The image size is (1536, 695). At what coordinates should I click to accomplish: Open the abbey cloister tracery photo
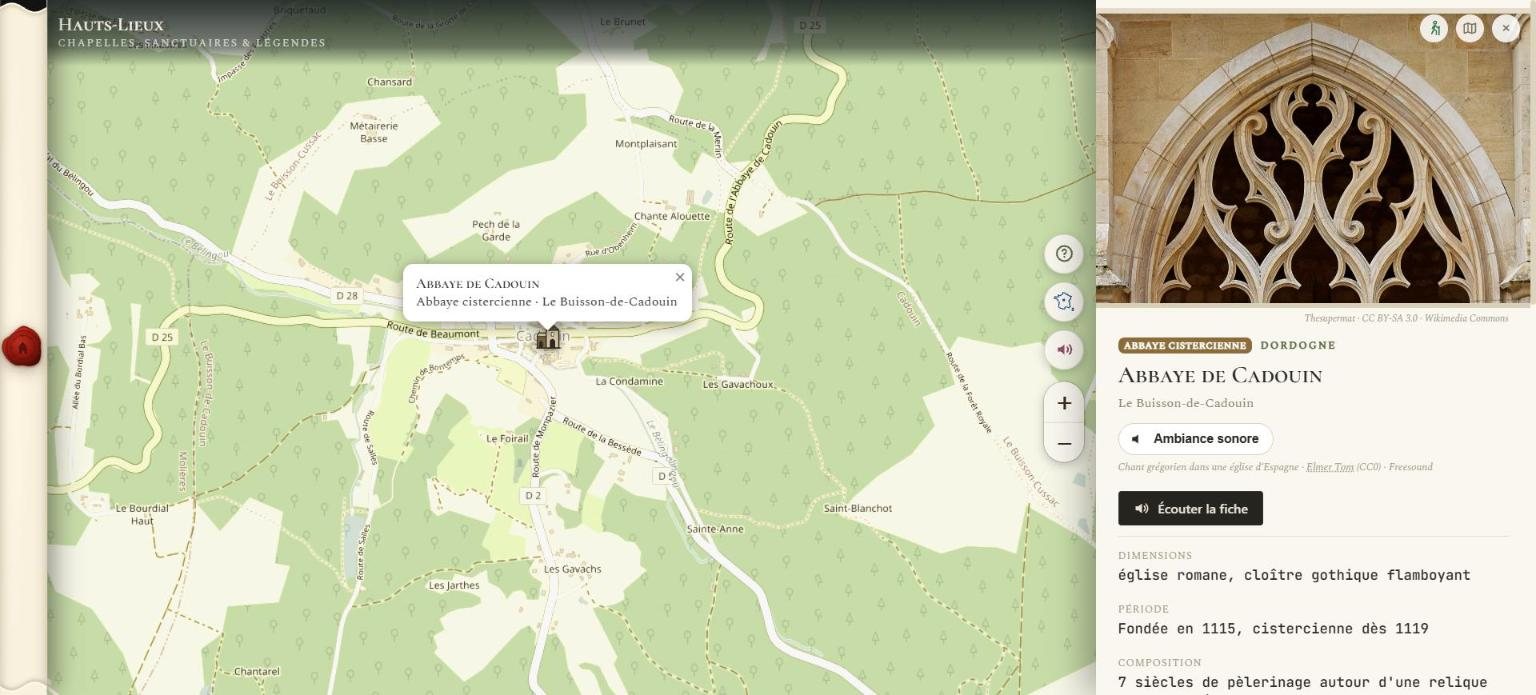pos(1313,157)
